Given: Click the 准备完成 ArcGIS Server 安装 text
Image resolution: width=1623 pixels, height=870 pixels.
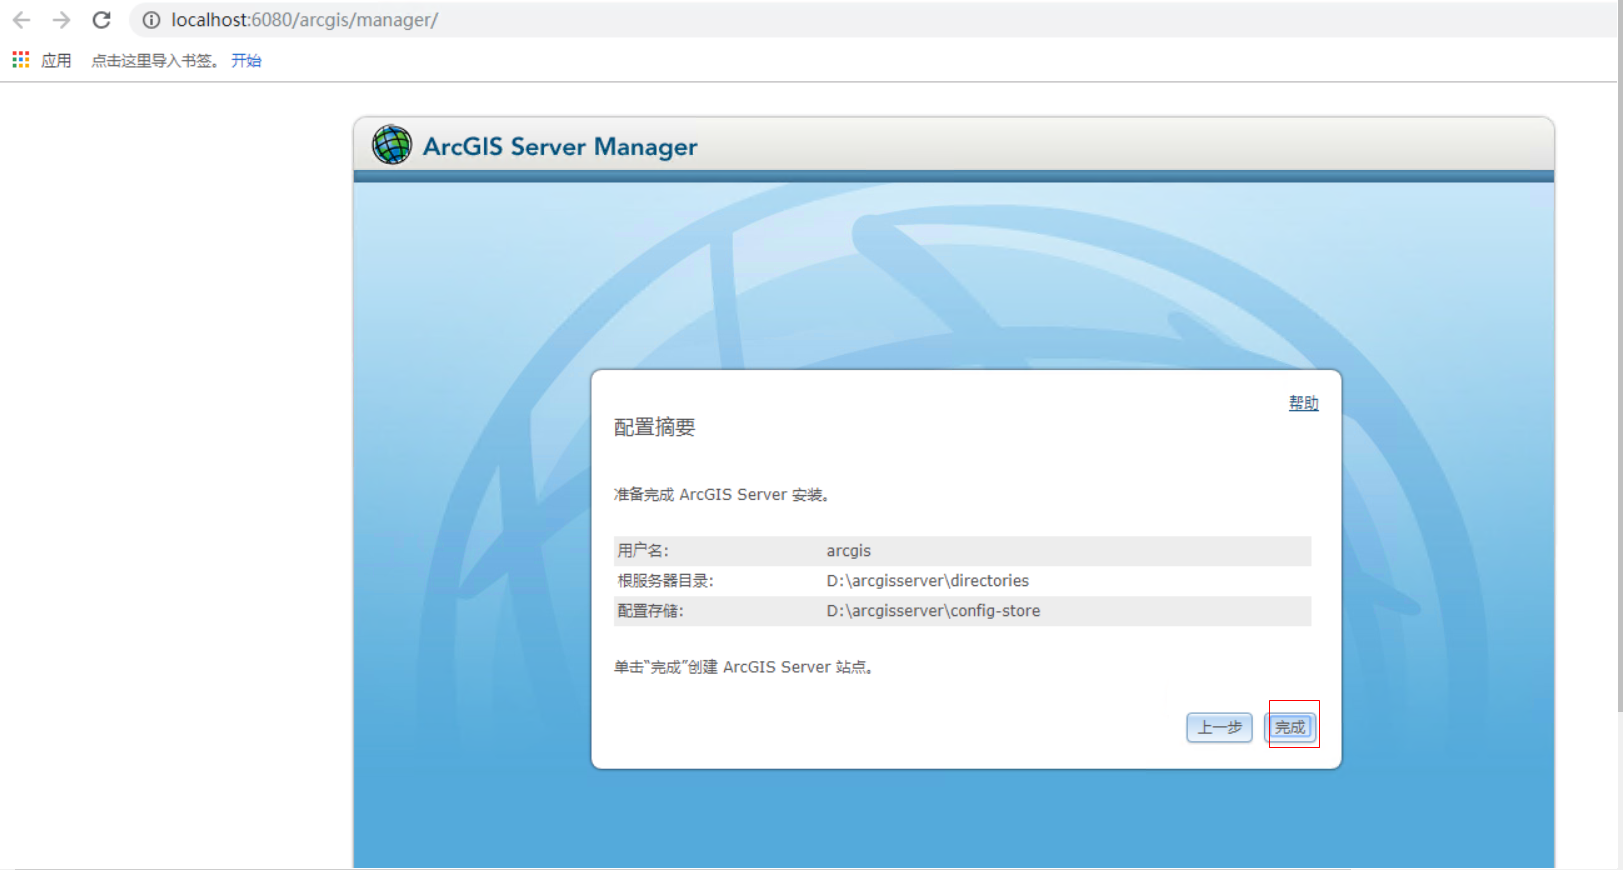Looking at the screenshot, I should [721, 495].
